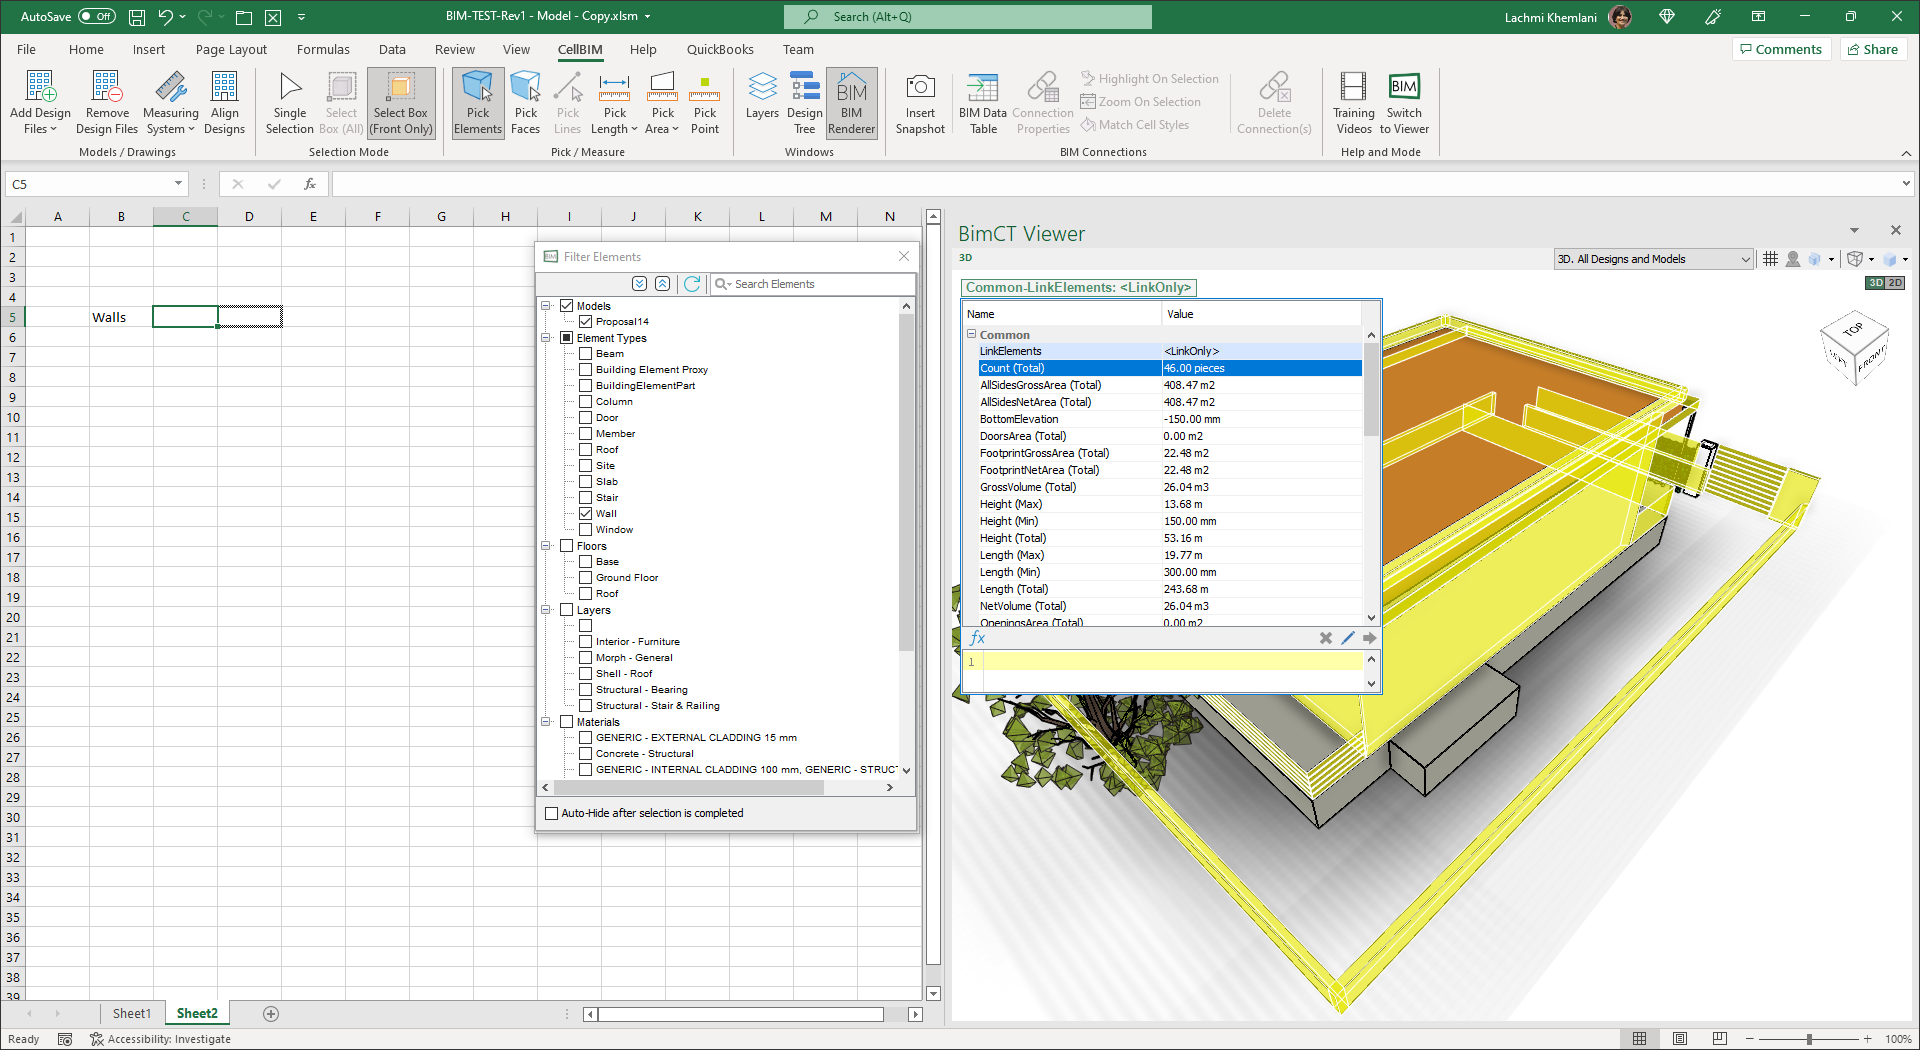Toggle grid icon in BimCT Viewer toolbar
1920x1050 pixels.
click(x=1770, y=259)
